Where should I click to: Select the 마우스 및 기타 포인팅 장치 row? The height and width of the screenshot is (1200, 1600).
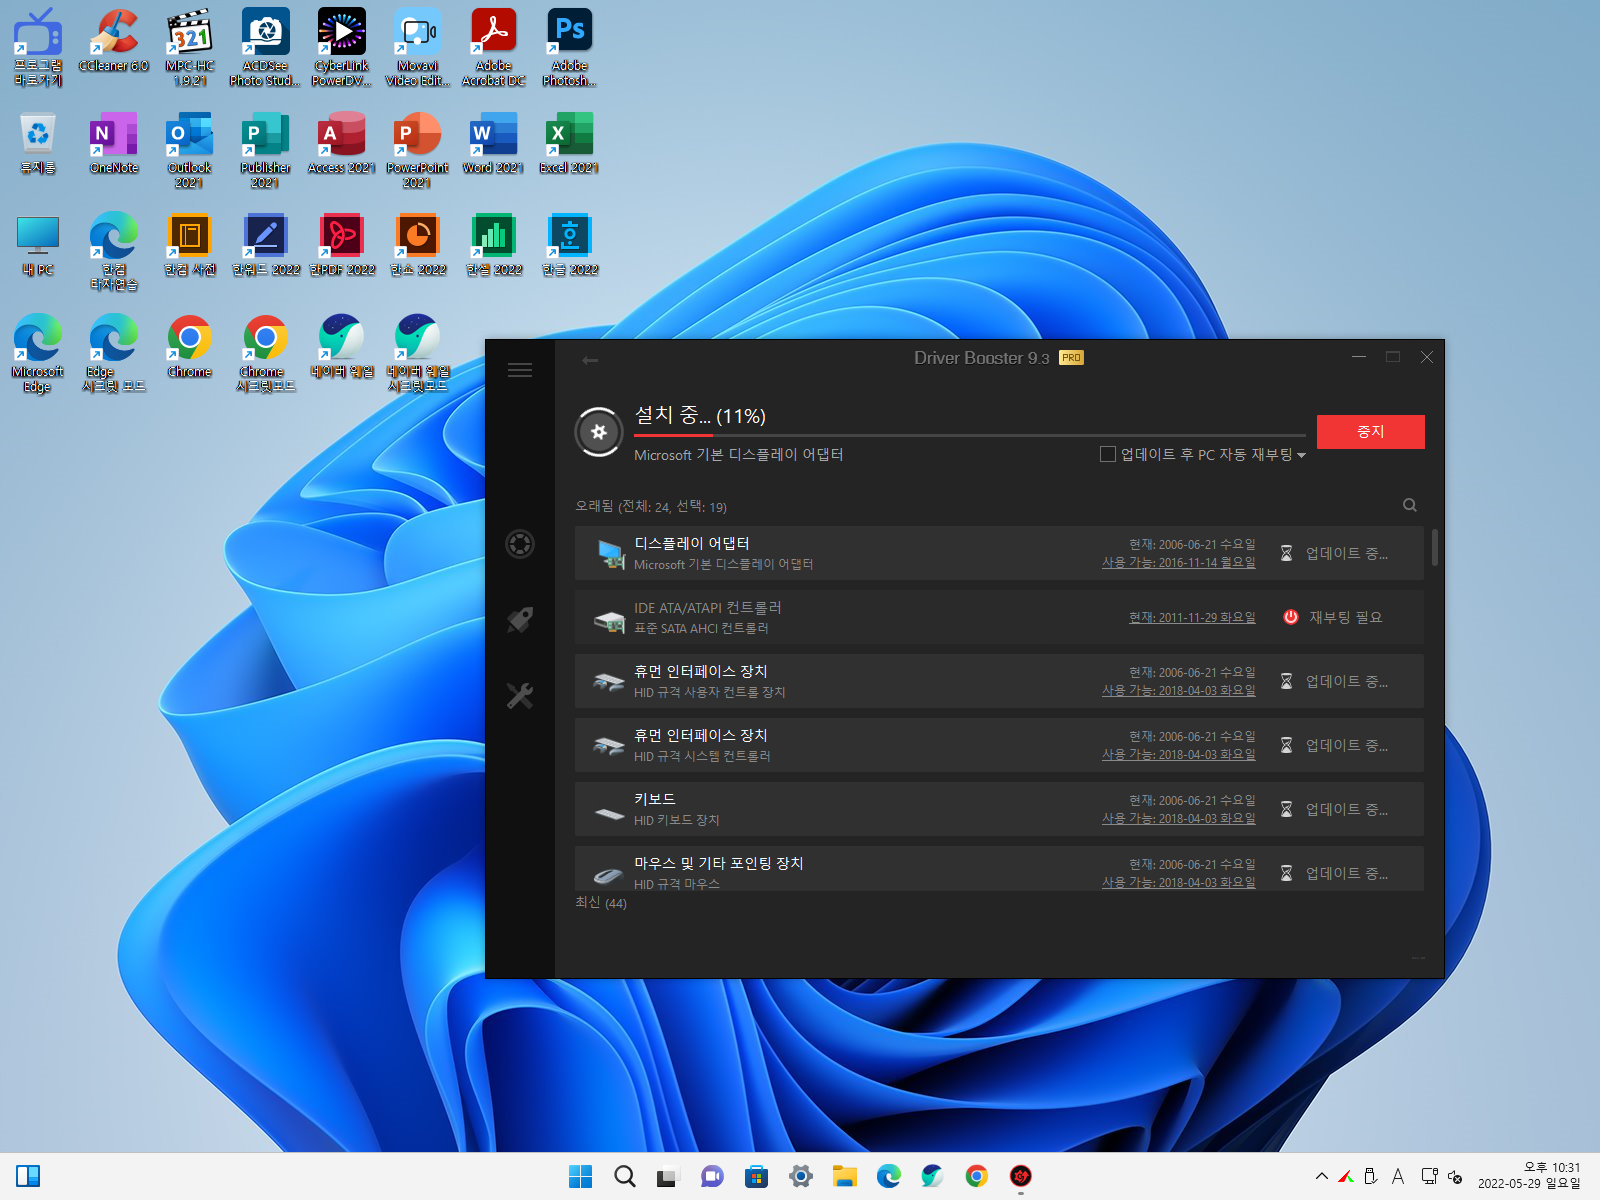pos(999,869)
